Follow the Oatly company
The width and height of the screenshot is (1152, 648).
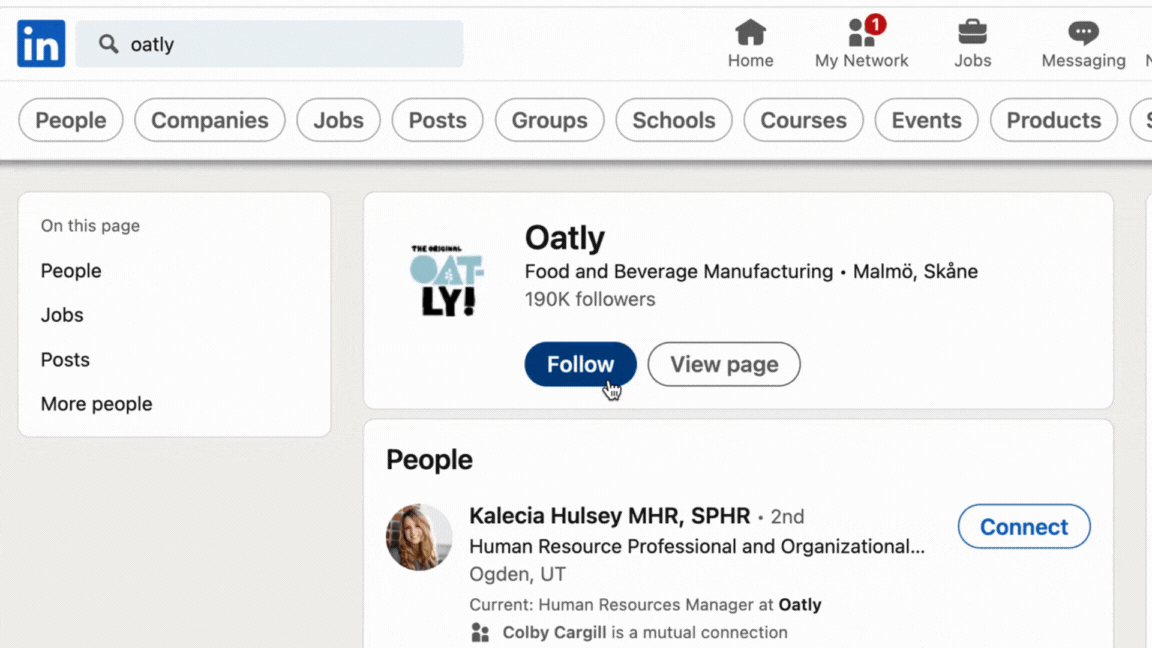point(580,364)
